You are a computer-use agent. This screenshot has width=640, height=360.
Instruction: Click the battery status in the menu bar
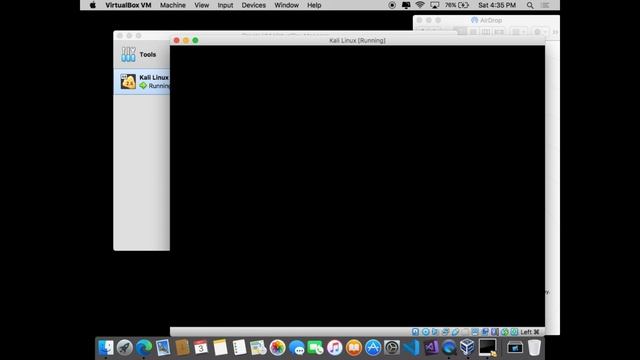coord(457,5)
